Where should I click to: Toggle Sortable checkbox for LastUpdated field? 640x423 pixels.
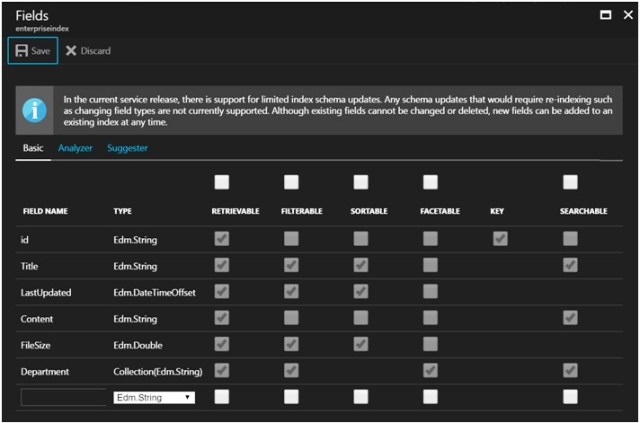click(x=361, y=292)
